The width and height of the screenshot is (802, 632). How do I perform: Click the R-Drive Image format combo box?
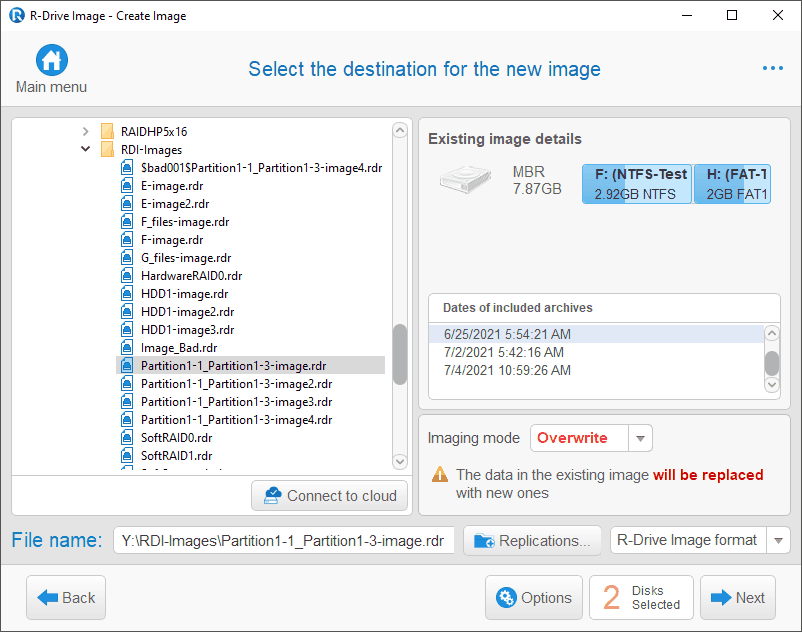coord(700,540)
